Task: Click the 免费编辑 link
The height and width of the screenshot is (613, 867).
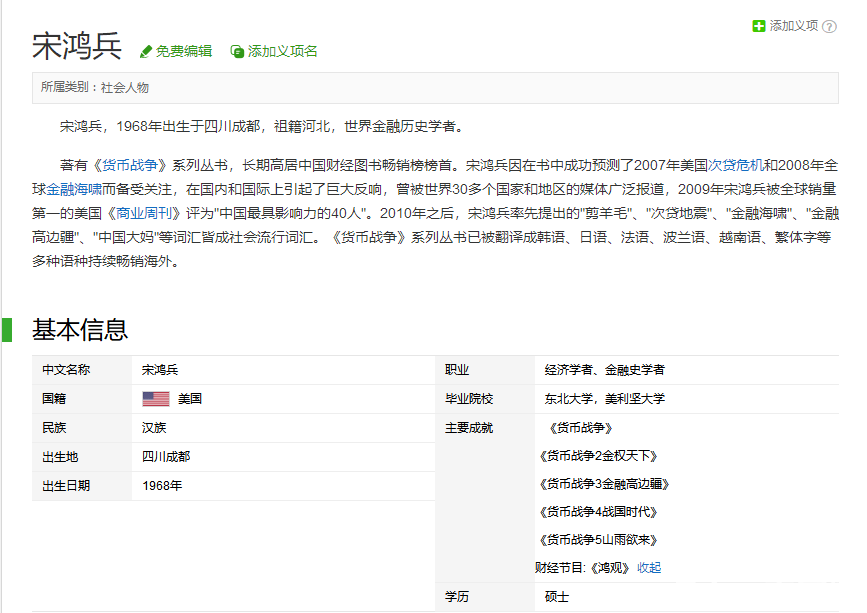Action: tap(184, 51)
